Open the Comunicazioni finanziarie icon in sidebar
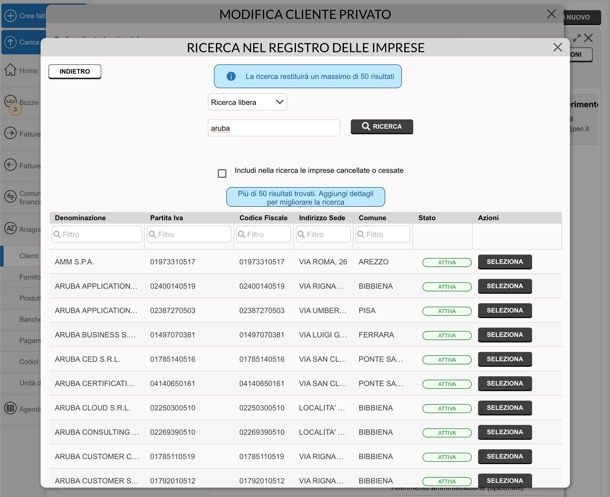The image size is (610, 497). pyautogui.click(x=11, y=197)
